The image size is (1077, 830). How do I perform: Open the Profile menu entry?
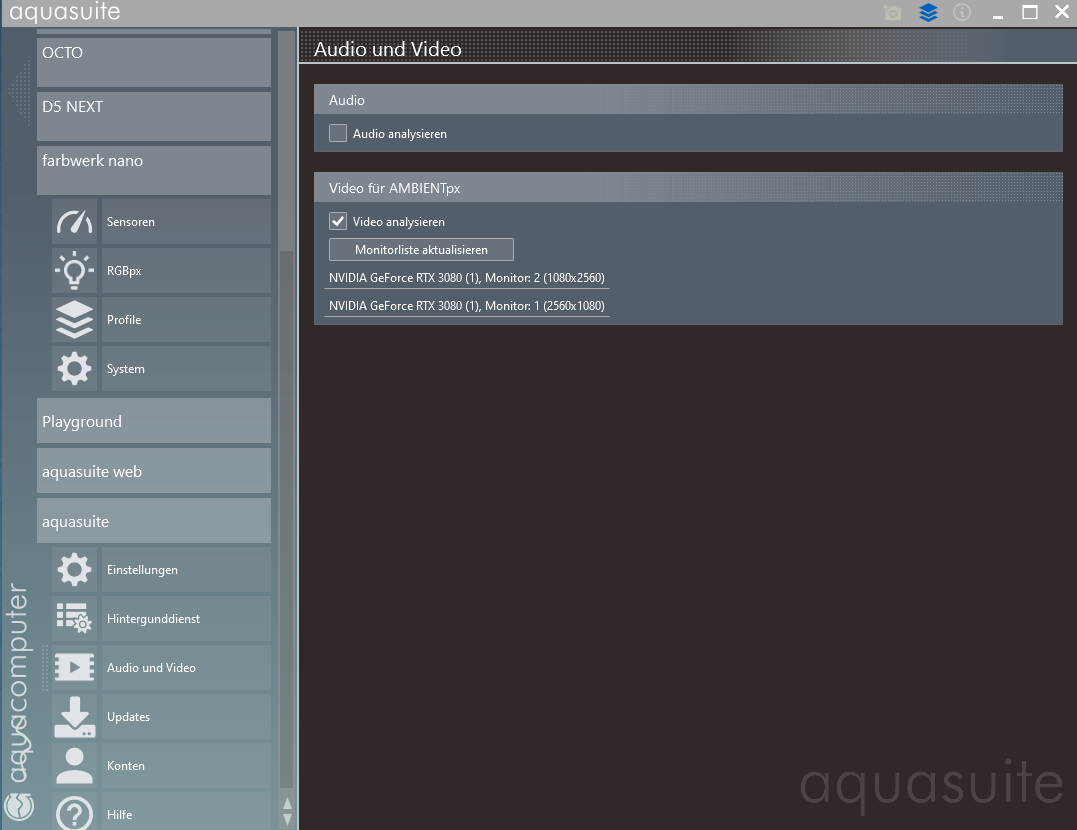(186, 319)
